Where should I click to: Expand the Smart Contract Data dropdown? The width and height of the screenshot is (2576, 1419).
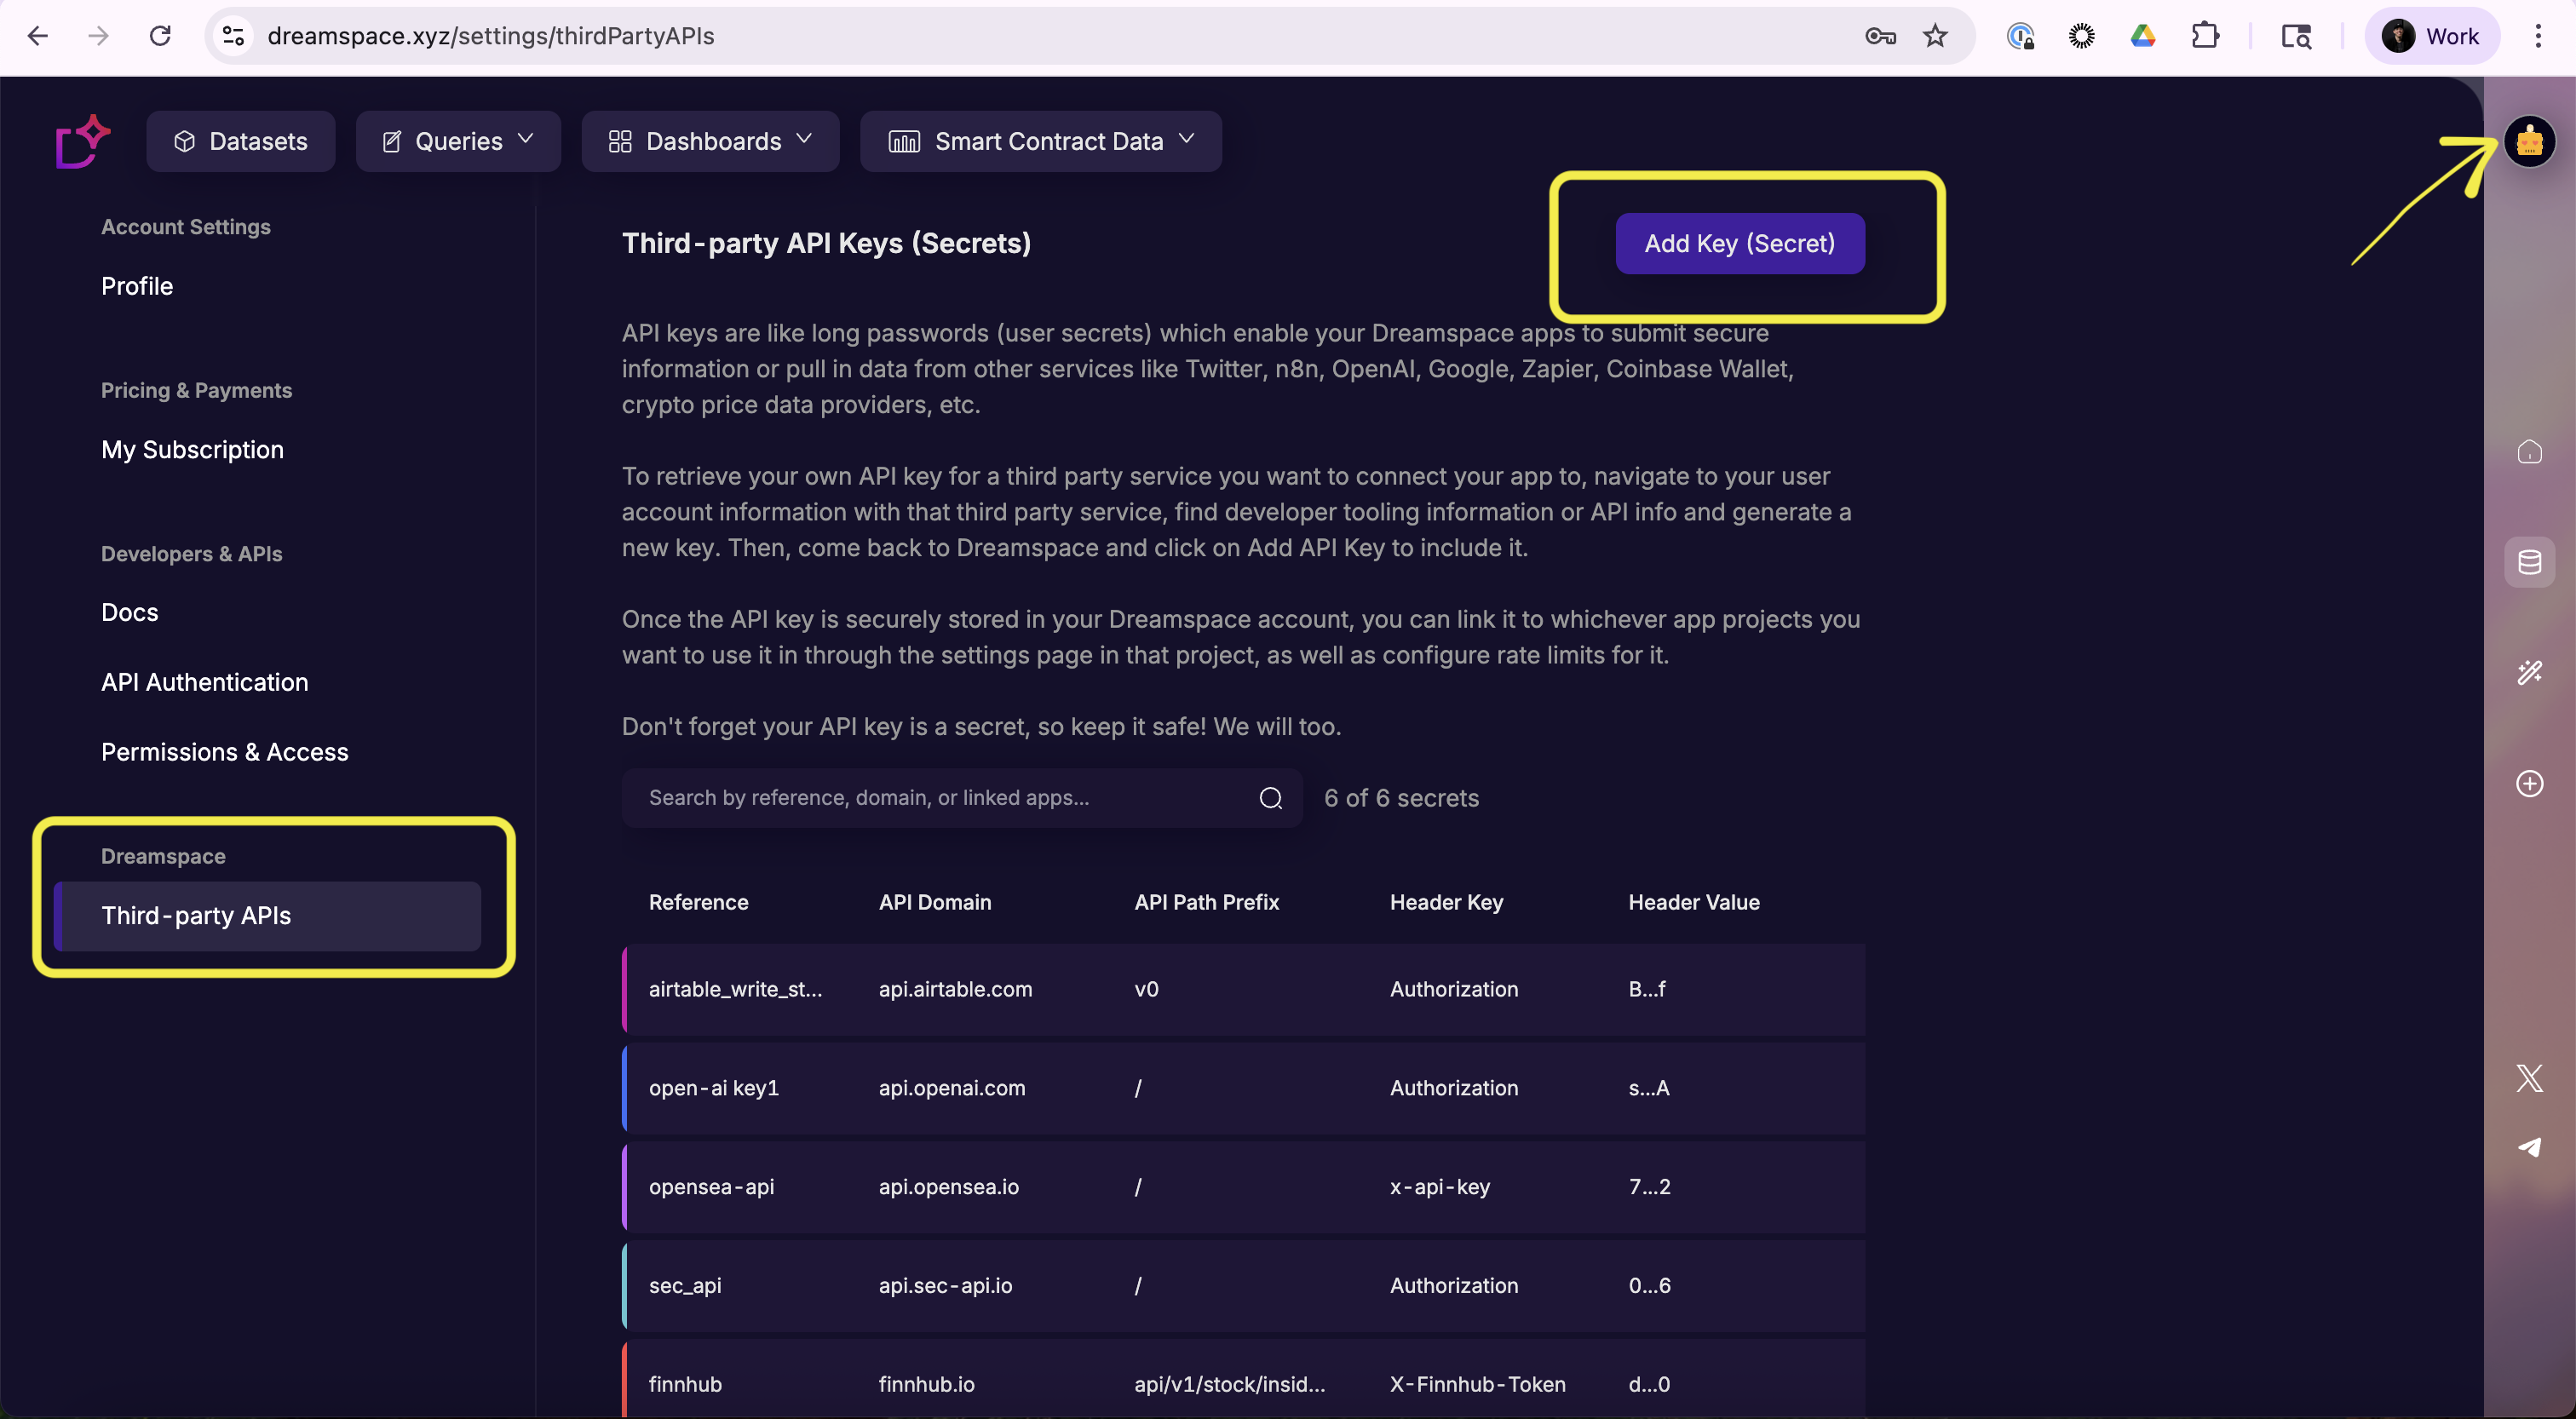pos(1041,141)
